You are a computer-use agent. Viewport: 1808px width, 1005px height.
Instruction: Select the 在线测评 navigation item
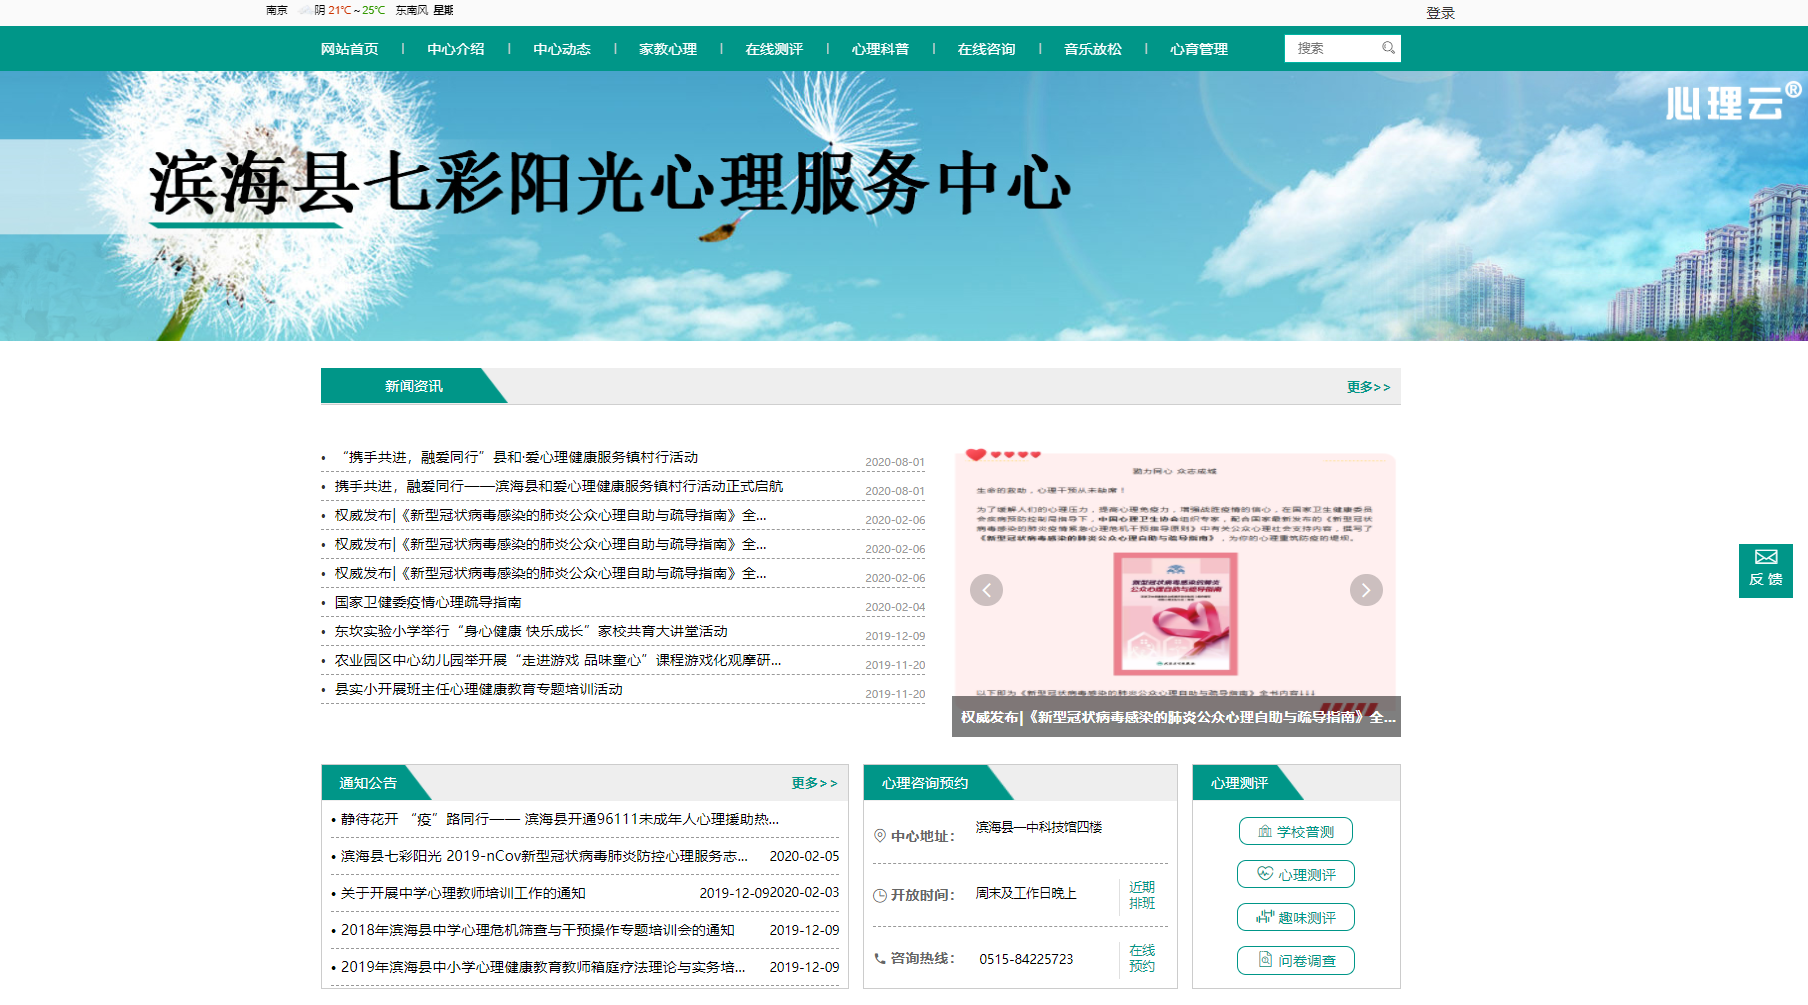click(x=773, y=48)
